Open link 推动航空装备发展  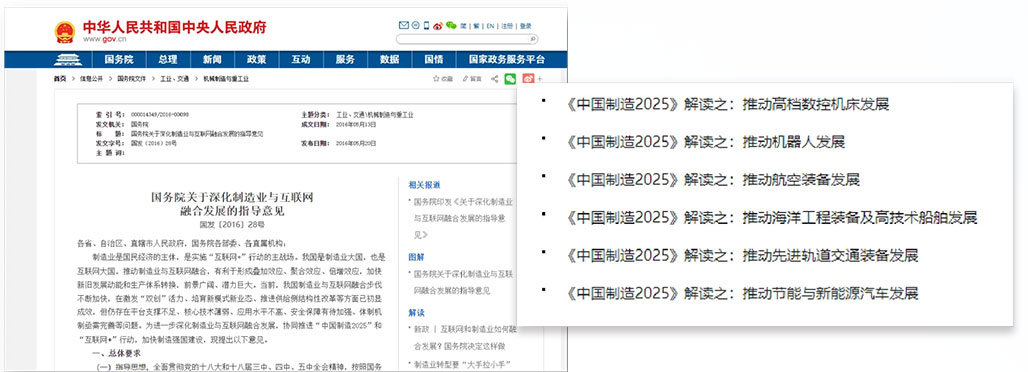801,179
